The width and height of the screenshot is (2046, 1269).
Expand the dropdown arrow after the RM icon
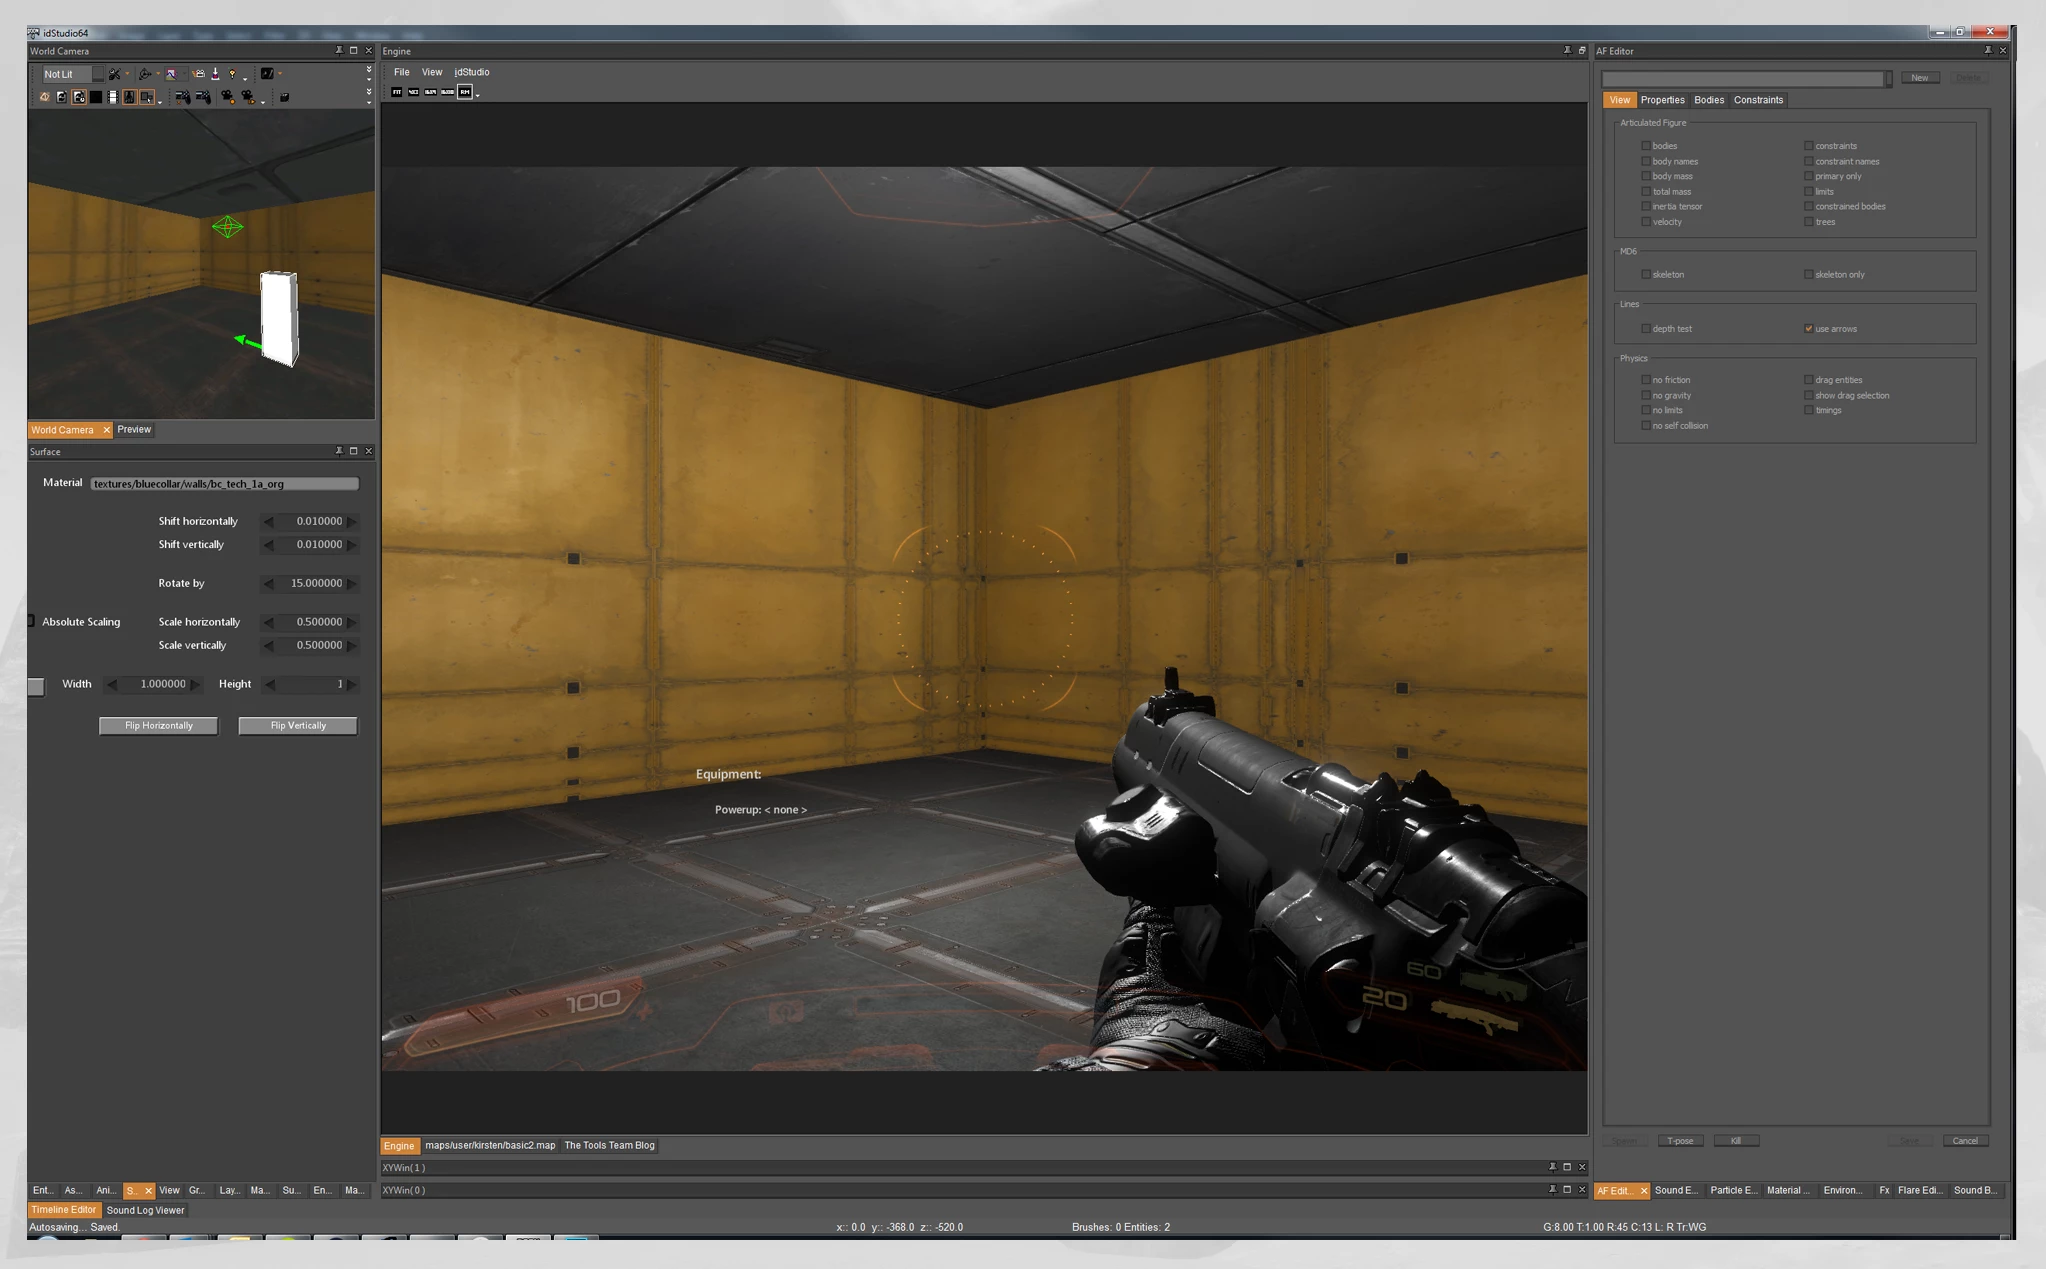point(478,95)
